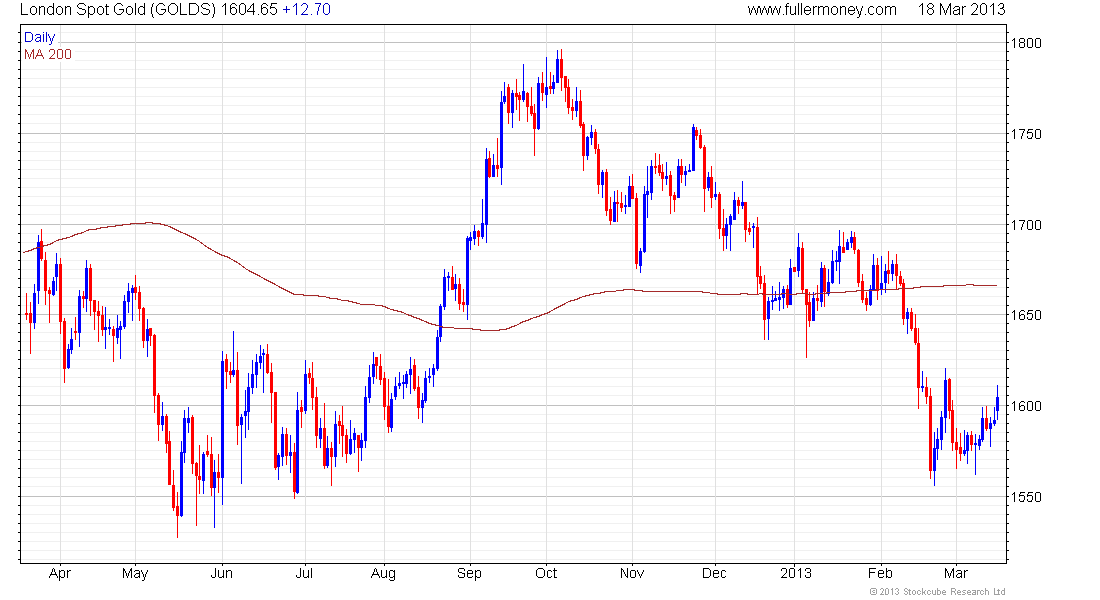Click the chart title 'London Spot Gold (GOLDS)'
The height and width of the screenshot is (600, 1100).
pos(118,10)
